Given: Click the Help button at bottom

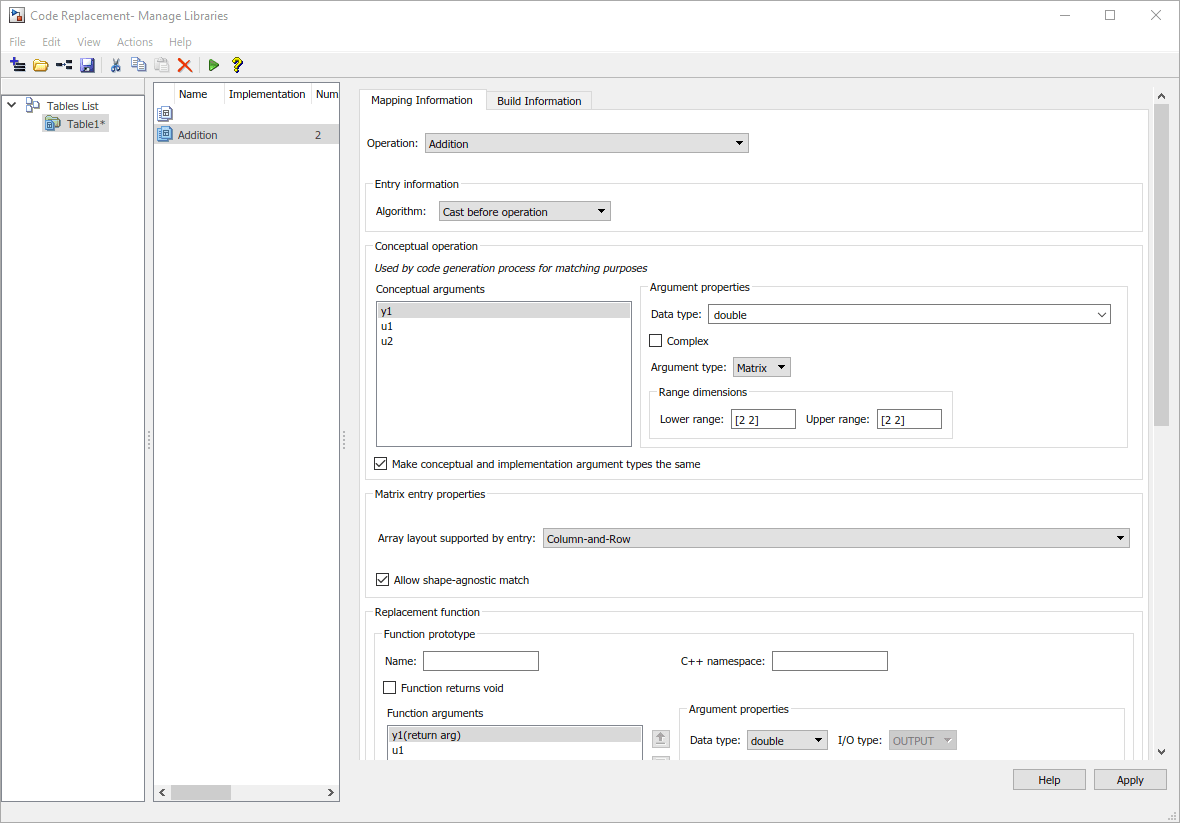Looking at the screenshot, I should 1049,780.
